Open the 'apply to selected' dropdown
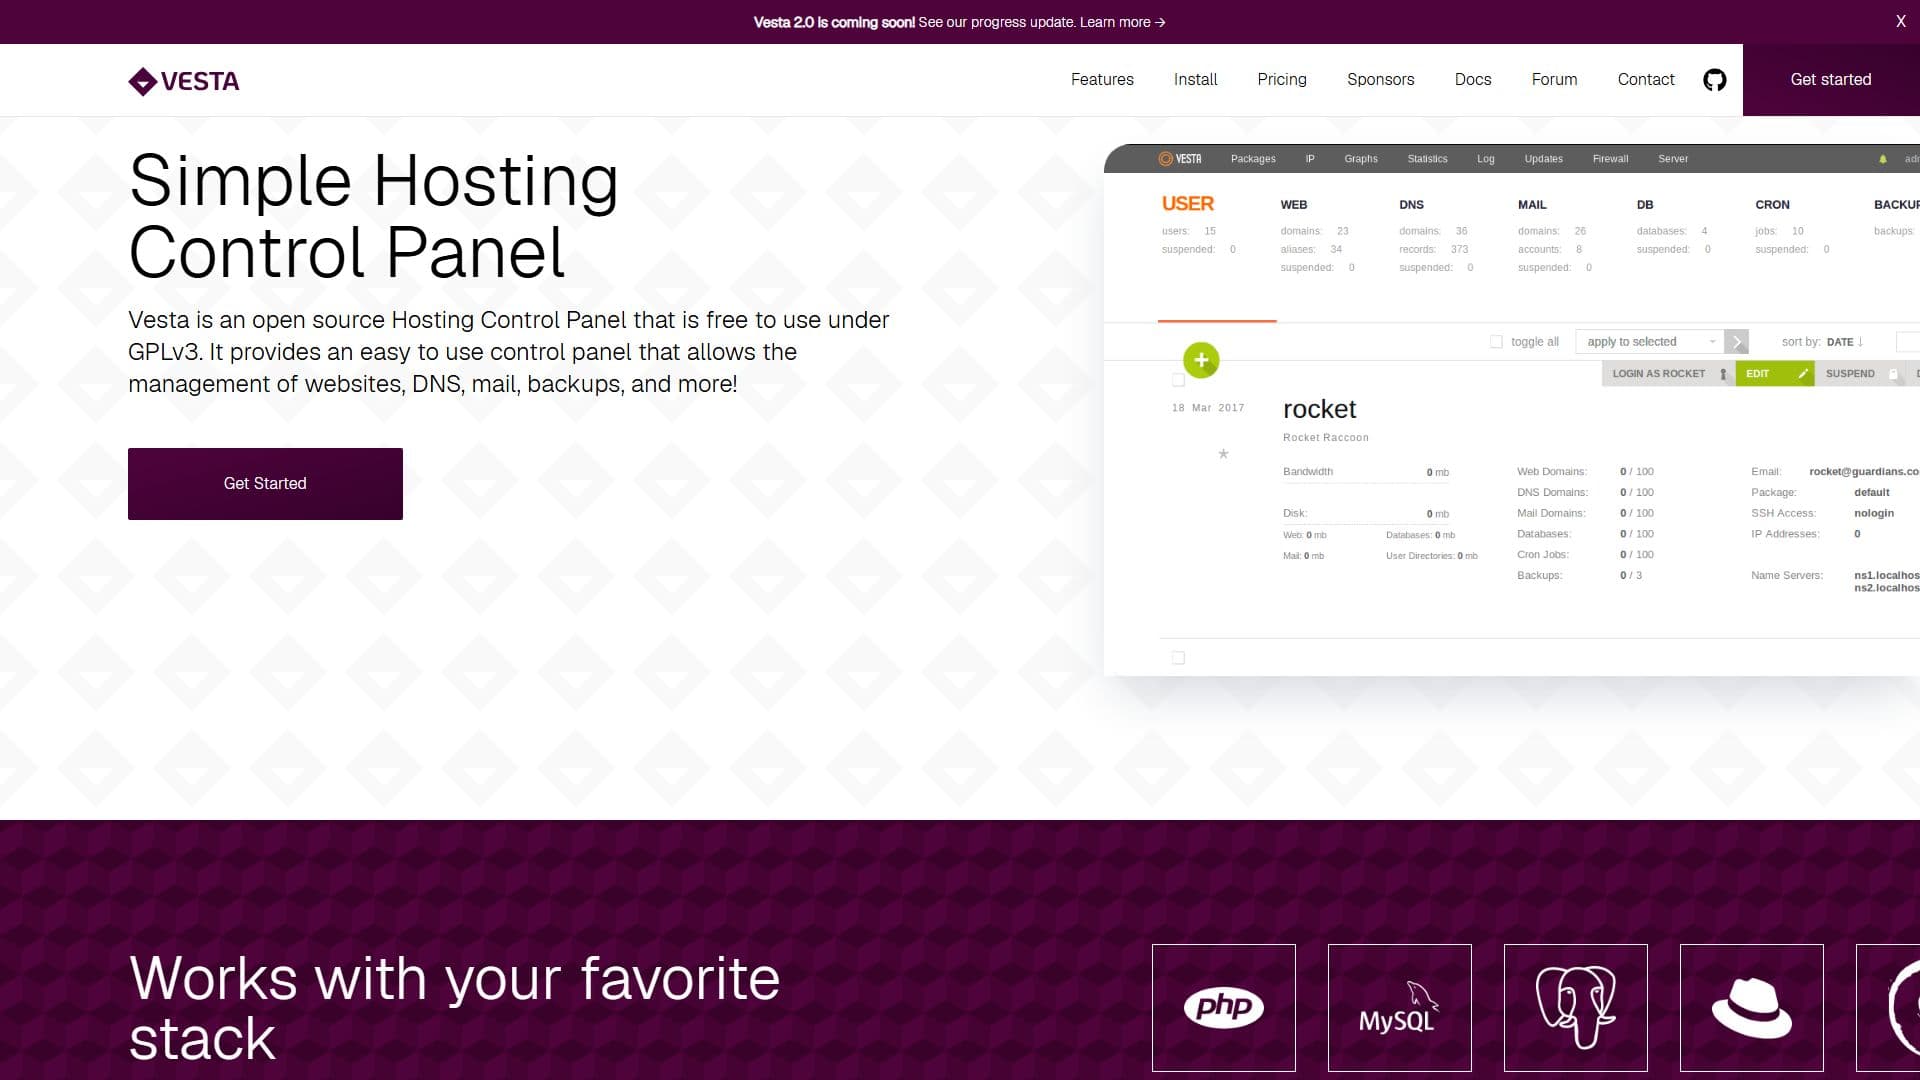Image resolution: width=1920 pixels, height=1080 pixels. pos(1650,342)
